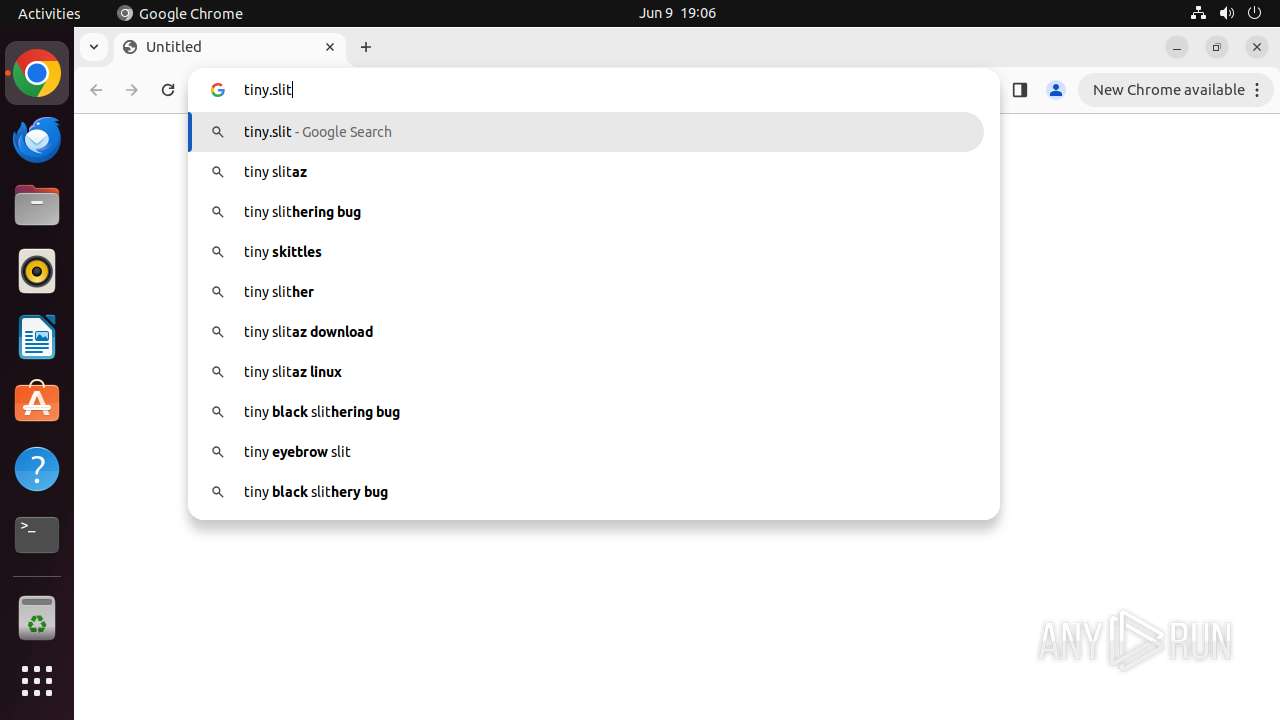Select suggestion tiny slithering bug
Screen dimensions: 1280x720
(586, 212)
